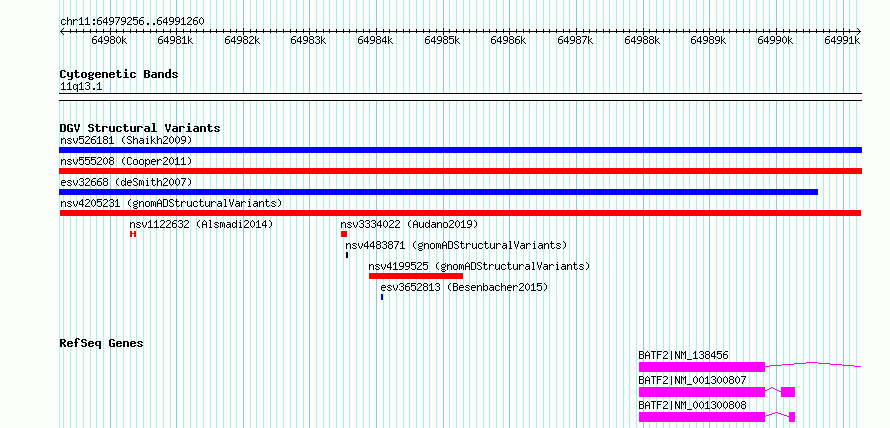Click the 11q13.1 cytogenetic band label
The image size is (890, 428).
(81, 87)
